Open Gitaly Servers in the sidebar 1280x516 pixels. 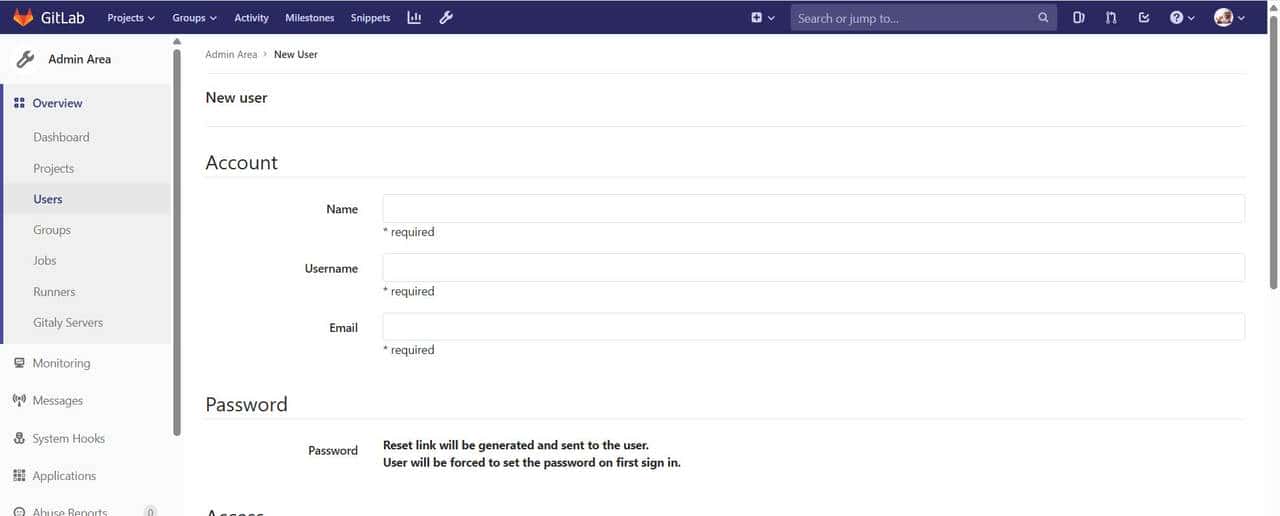coord(68,322)
